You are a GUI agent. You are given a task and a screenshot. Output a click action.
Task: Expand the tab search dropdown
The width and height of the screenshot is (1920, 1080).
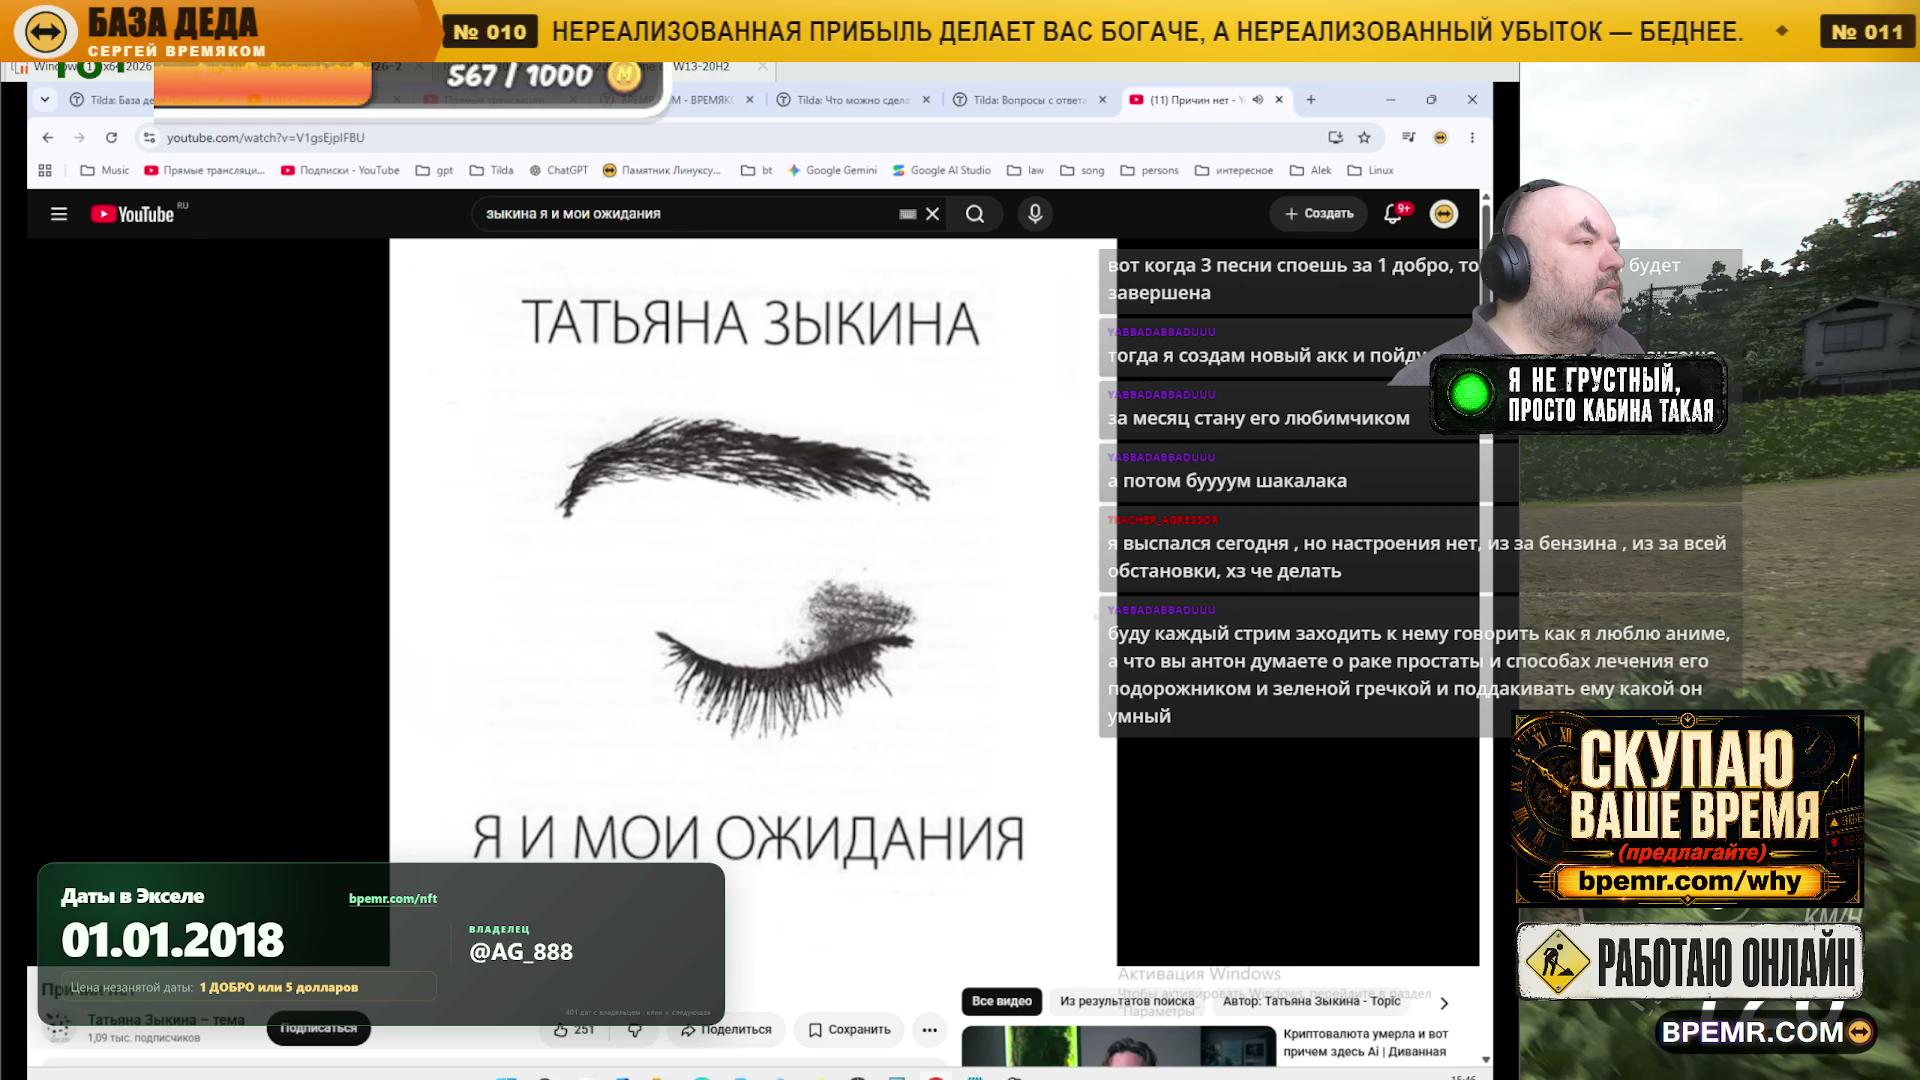point(45,100)
